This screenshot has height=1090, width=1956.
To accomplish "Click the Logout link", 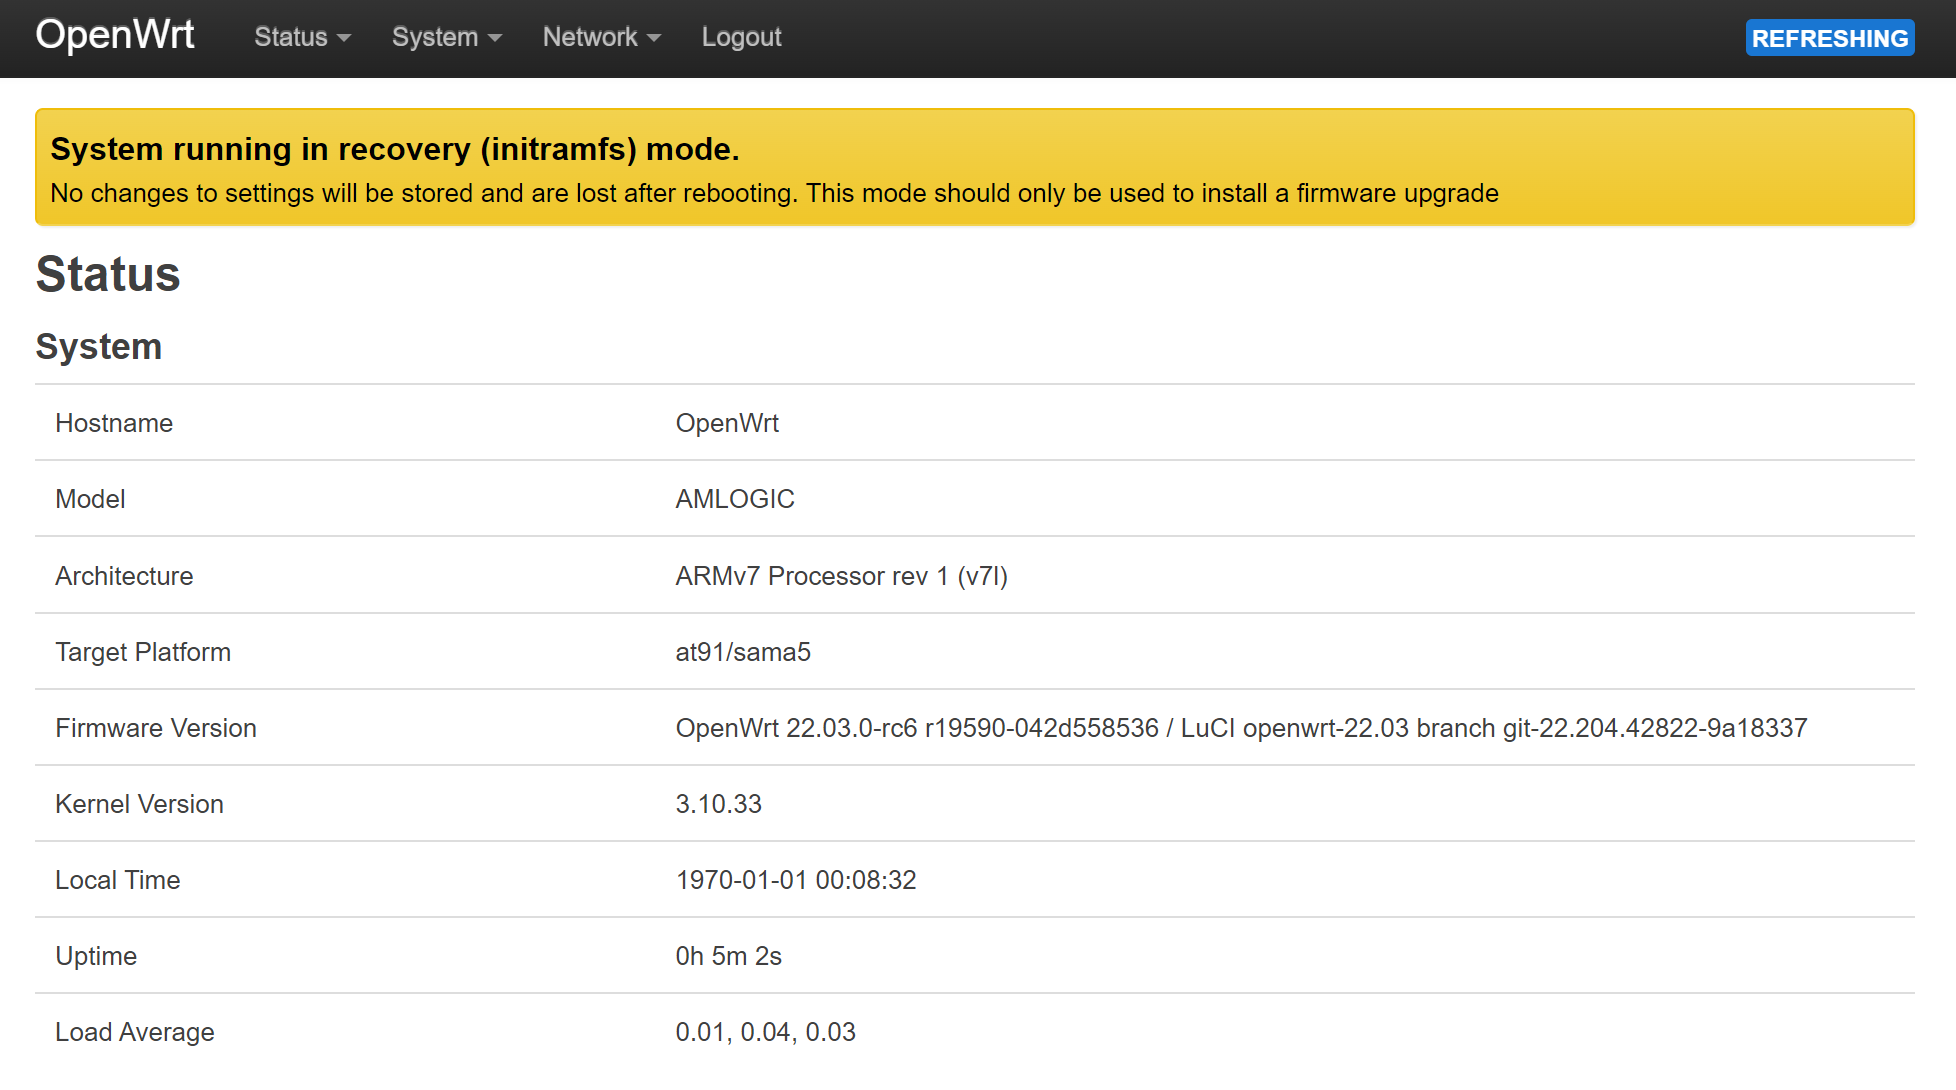I will coord(741,37).
